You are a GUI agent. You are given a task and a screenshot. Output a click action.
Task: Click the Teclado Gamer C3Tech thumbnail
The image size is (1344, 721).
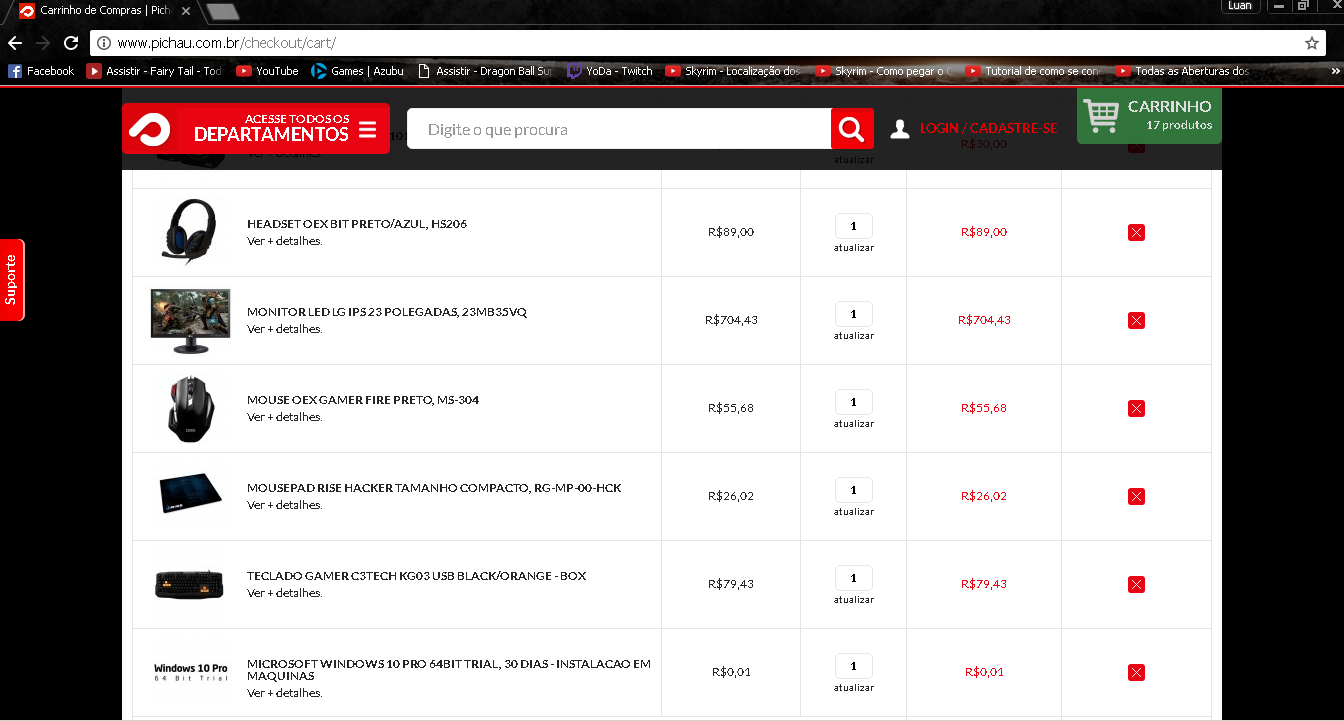coord(190,584)
